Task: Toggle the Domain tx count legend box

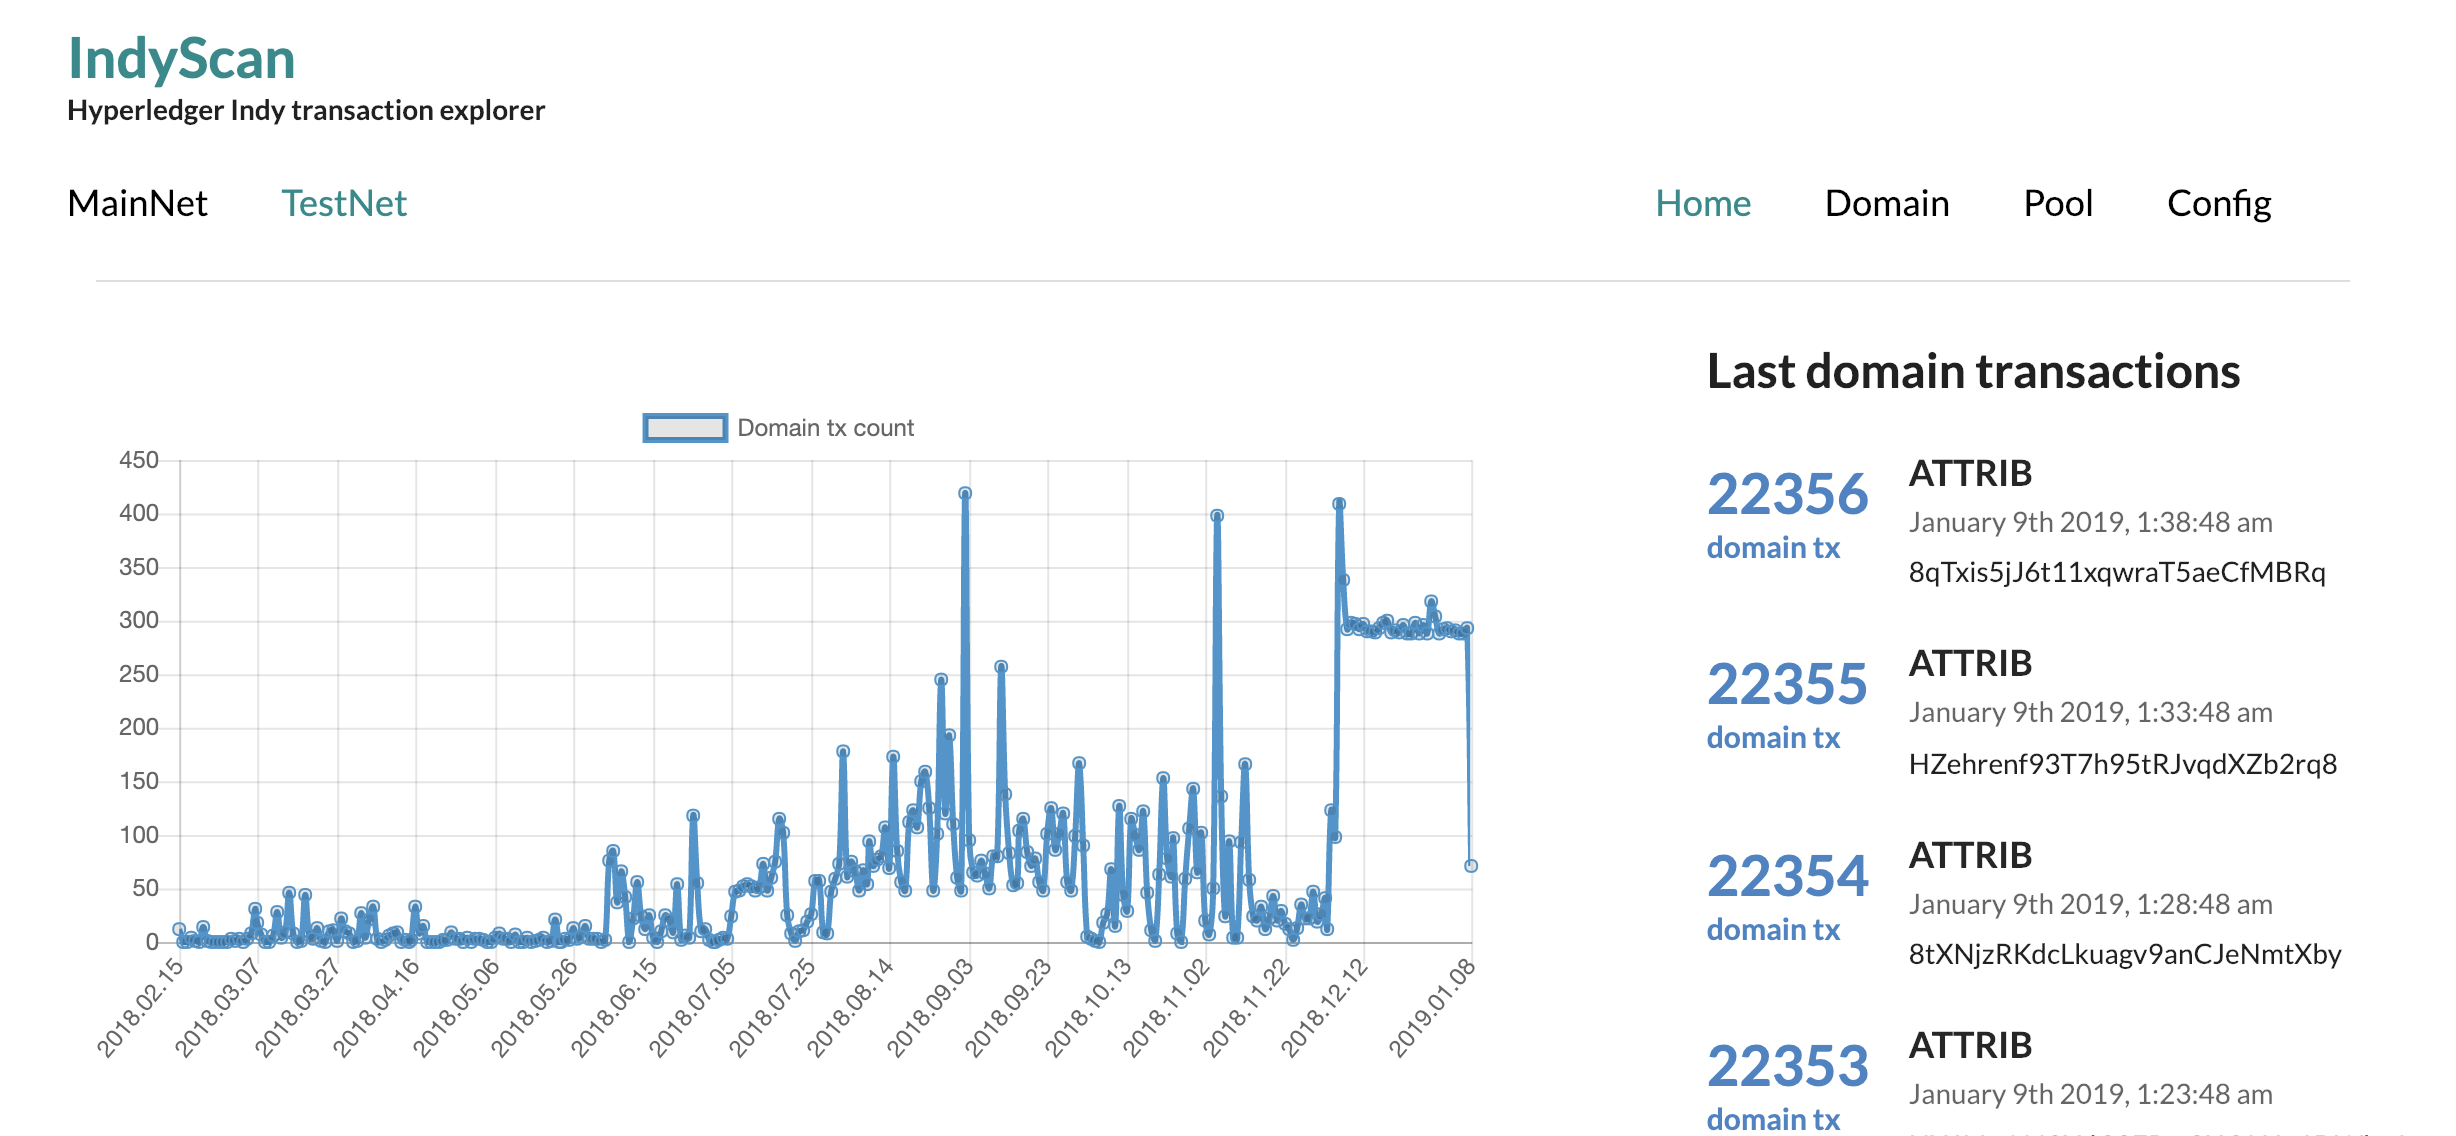Action: click(x=685, y=428)
